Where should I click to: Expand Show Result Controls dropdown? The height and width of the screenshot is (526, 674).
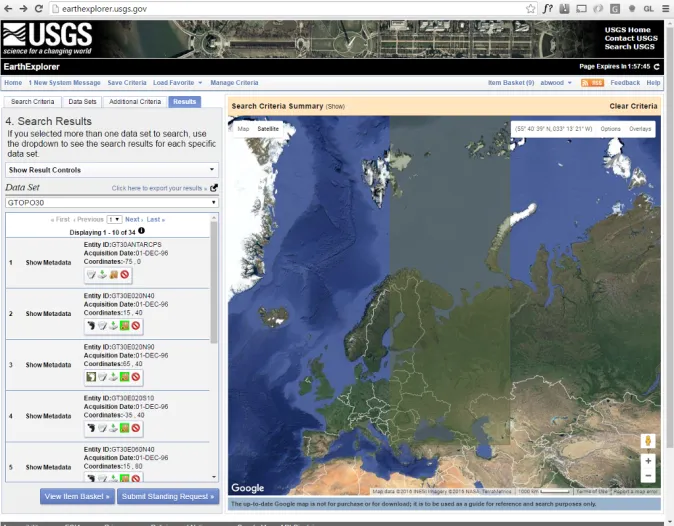(111, 170)
